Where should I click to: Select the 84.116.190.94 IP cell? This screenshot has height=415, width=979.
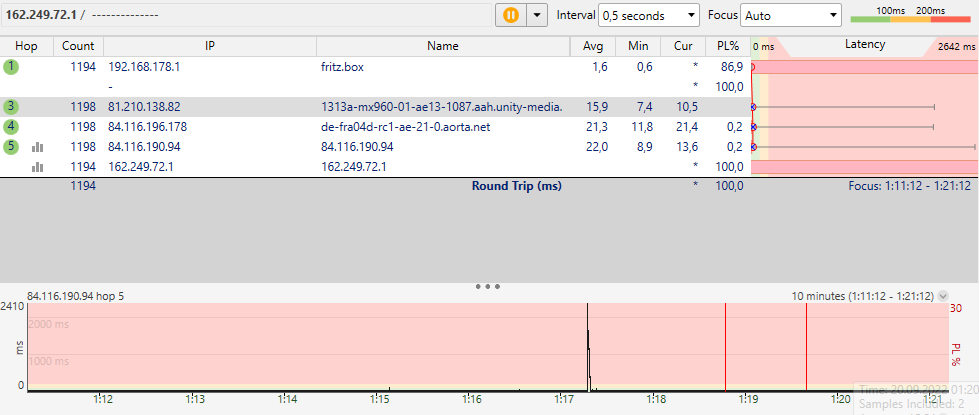click(144, 147)
